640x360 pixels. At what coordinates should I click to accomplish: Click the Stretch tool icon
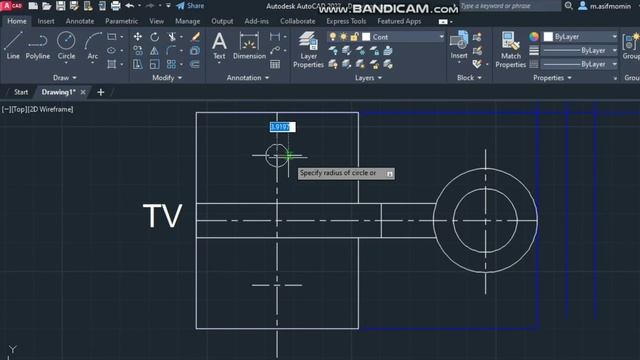click(x=138, y=64)
